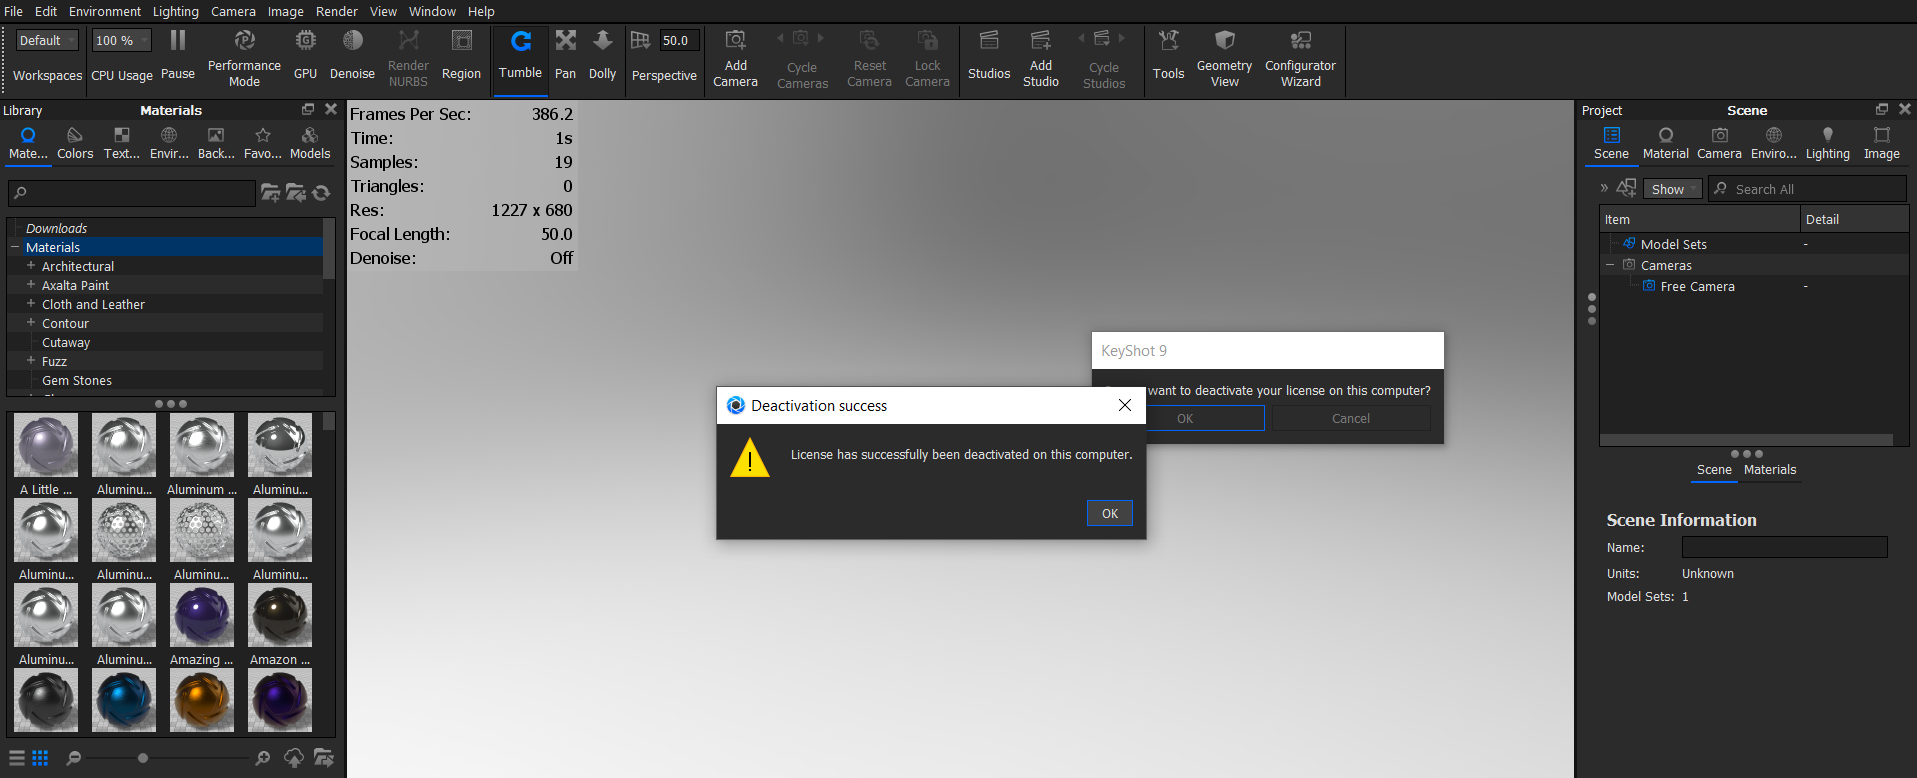Select the Amazing purple material thumbnail
This screenshot has height=778, width=1917.
click(x=201, y=615)
